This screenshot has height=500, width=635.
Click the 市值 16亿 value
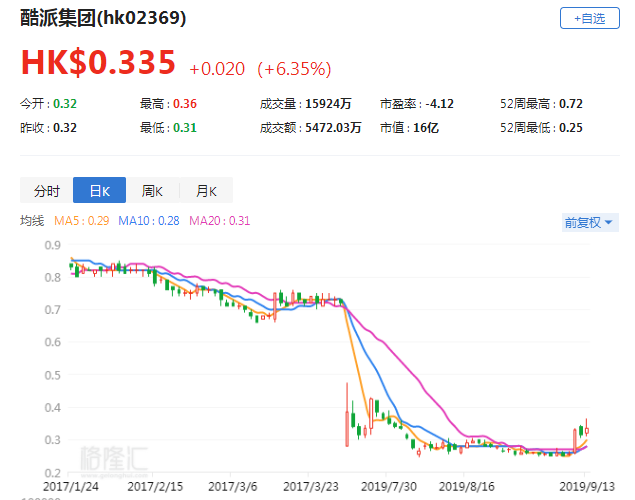tap(426, 128)
